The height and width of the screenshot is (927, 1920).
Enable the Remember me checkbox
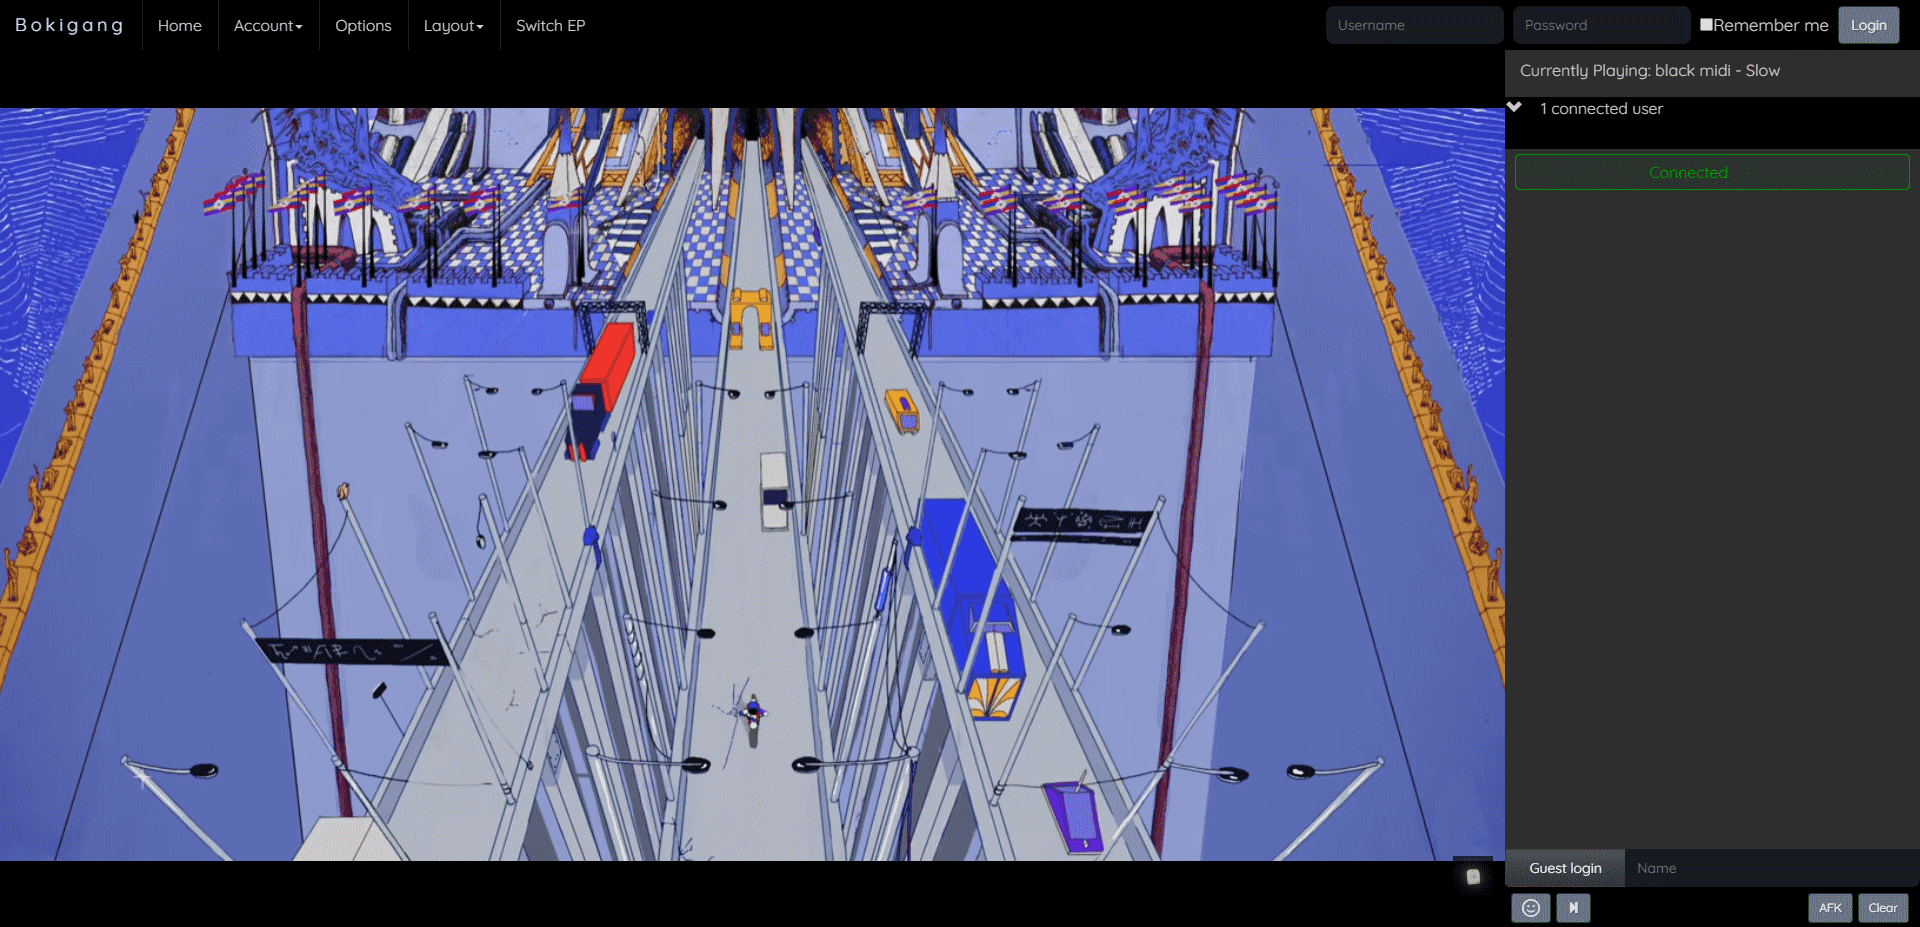(x=1706, y=24)
